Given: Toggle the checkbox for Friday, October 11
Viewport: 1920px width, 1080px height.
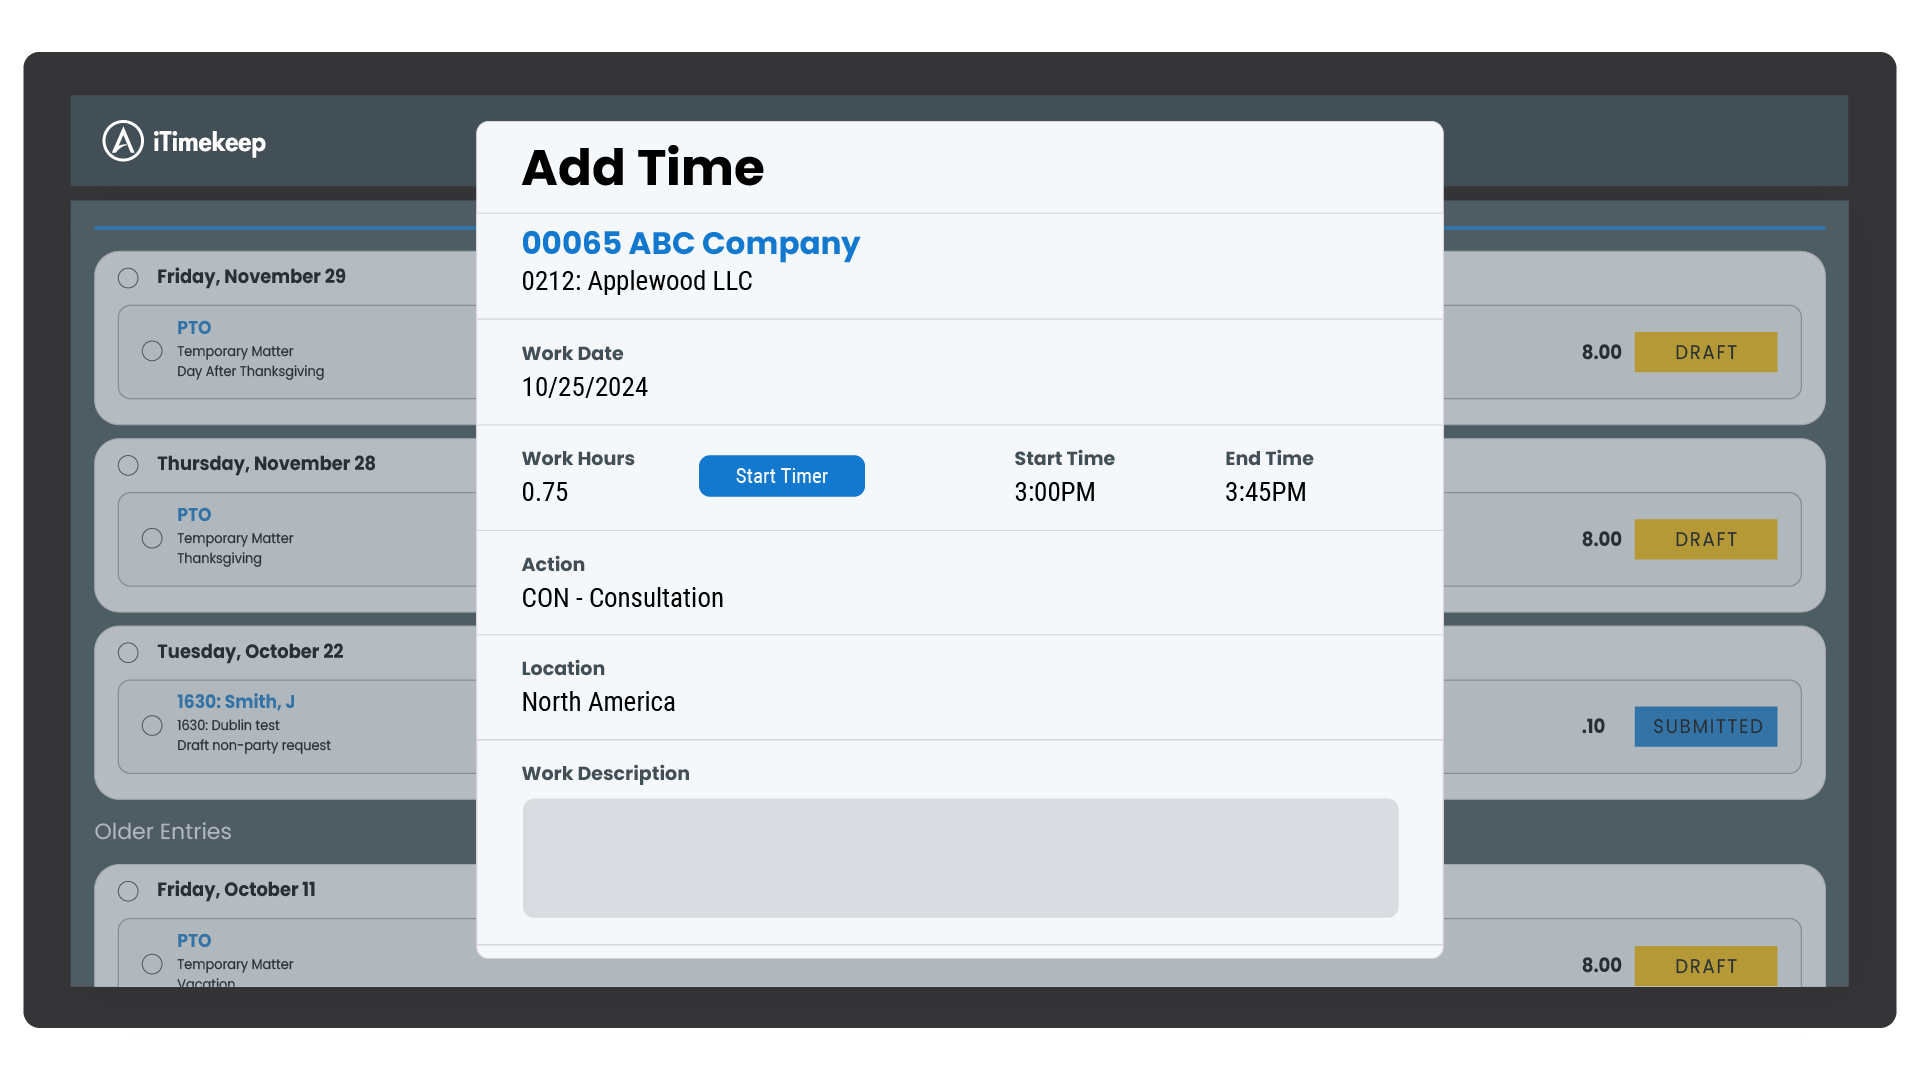Looking at the screenshot, I should click(x=128, y=891).
